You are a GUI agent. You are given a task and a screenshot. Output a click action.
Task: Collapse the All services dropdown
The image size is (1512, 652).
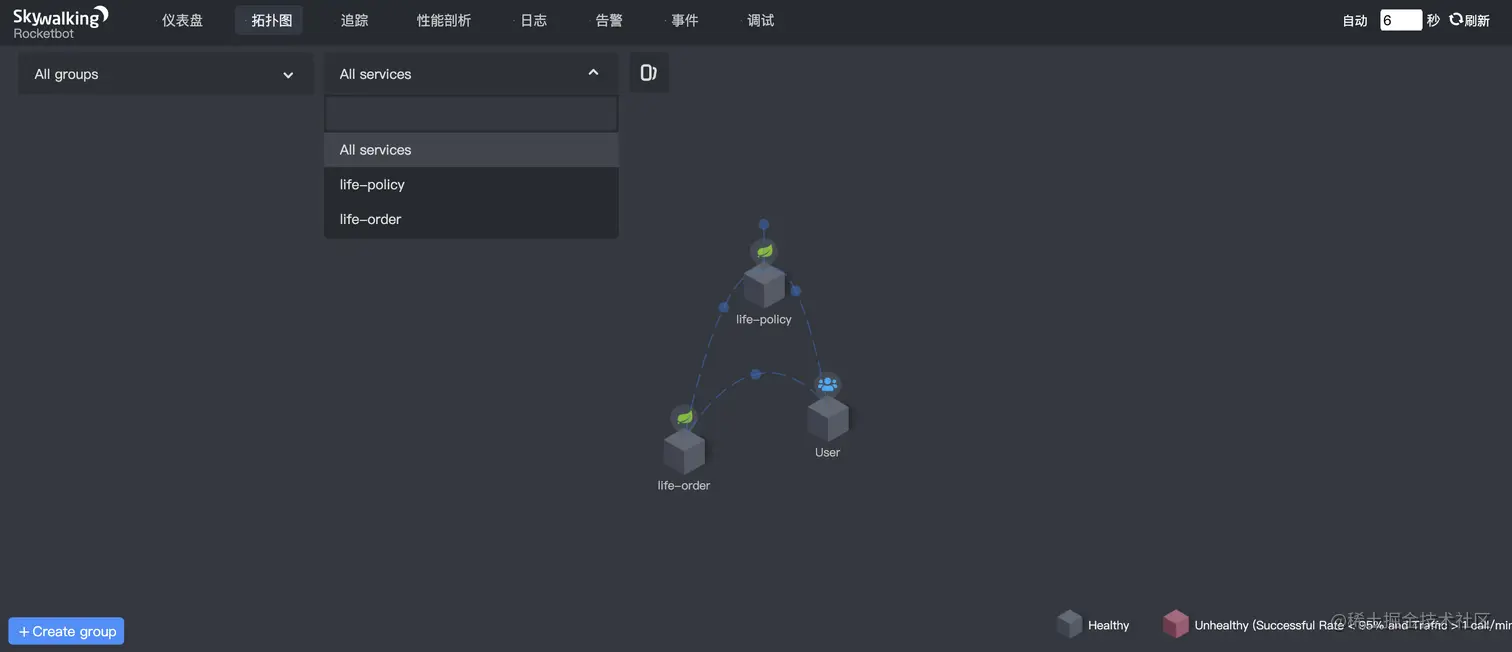tap(471, 74)
